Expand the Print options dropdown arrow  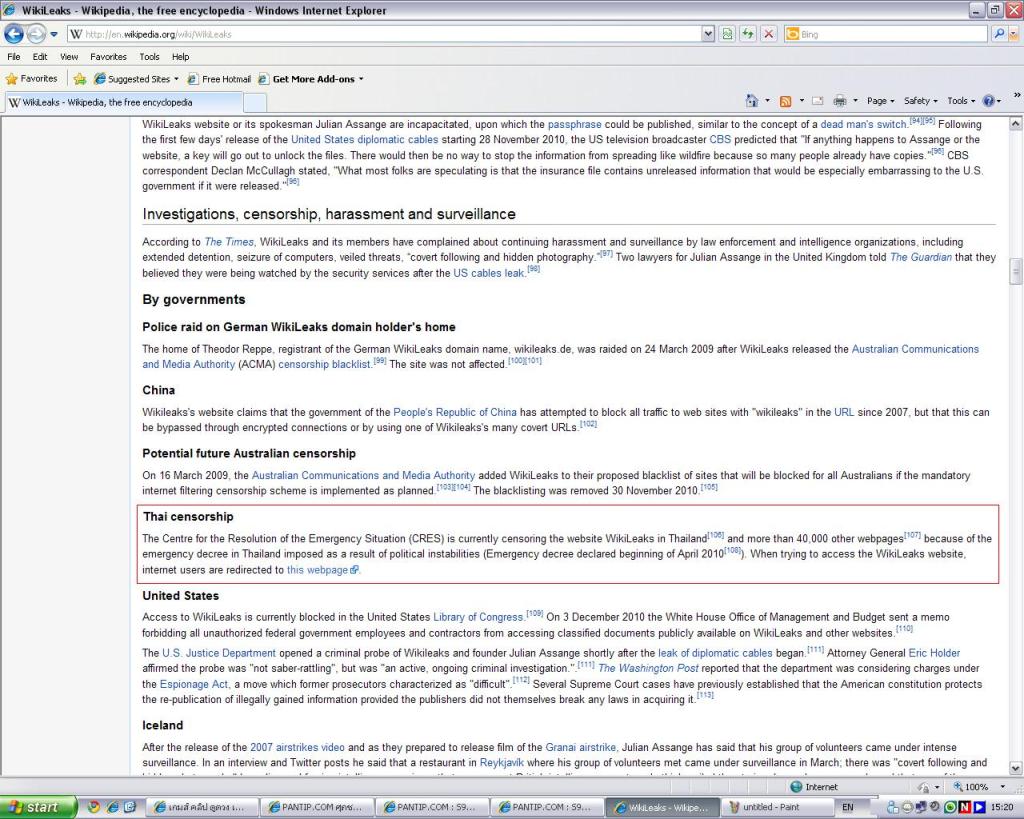(x=855, y=101)
